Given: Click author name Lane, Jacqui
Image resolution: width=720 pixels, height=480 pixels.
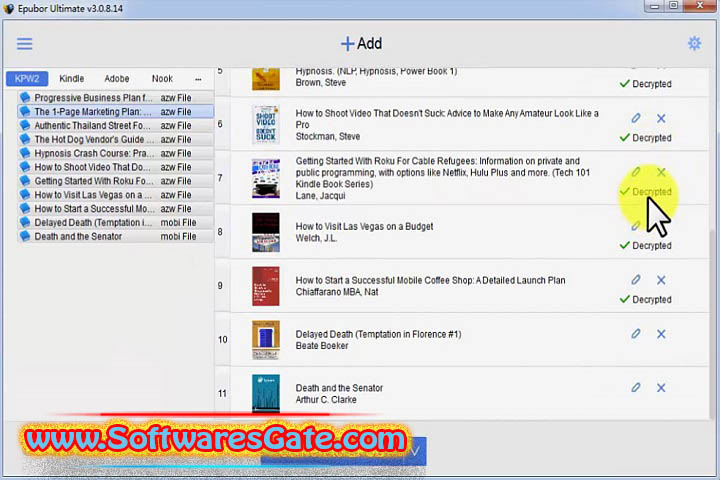Looking at the screenshot, I should [321, 196].
